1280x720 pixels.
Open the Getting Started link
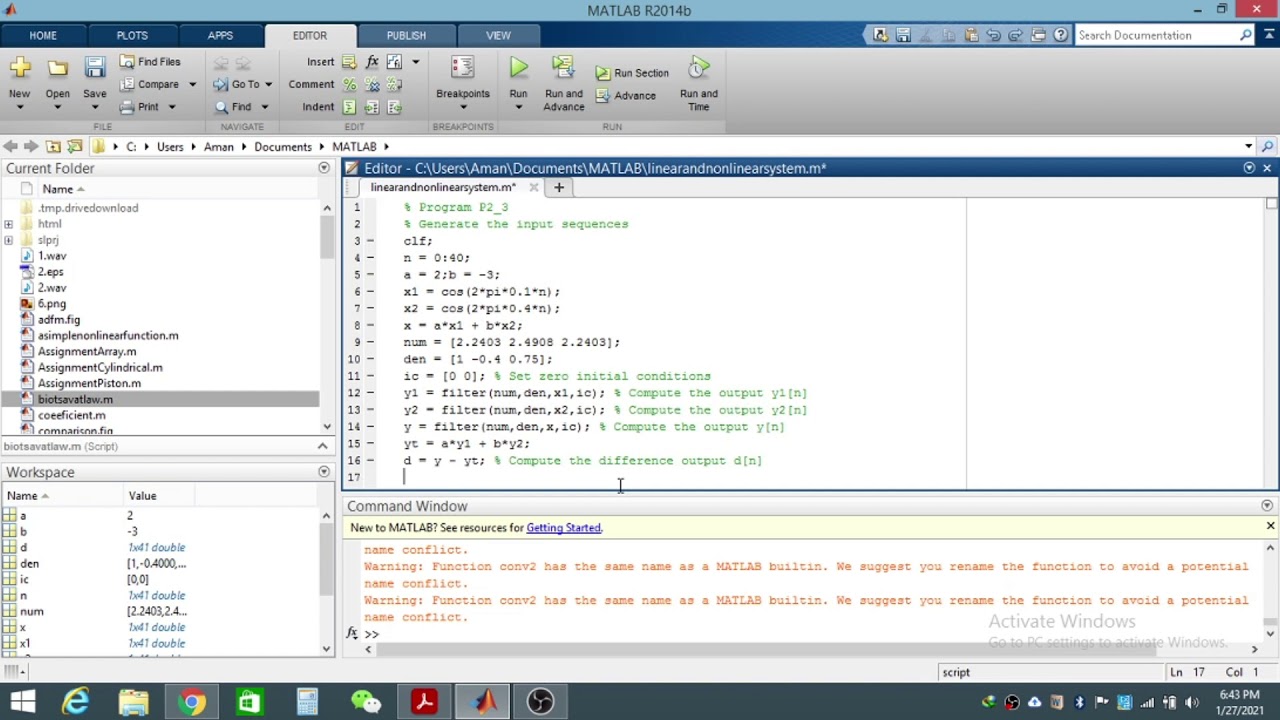[563, 528]
